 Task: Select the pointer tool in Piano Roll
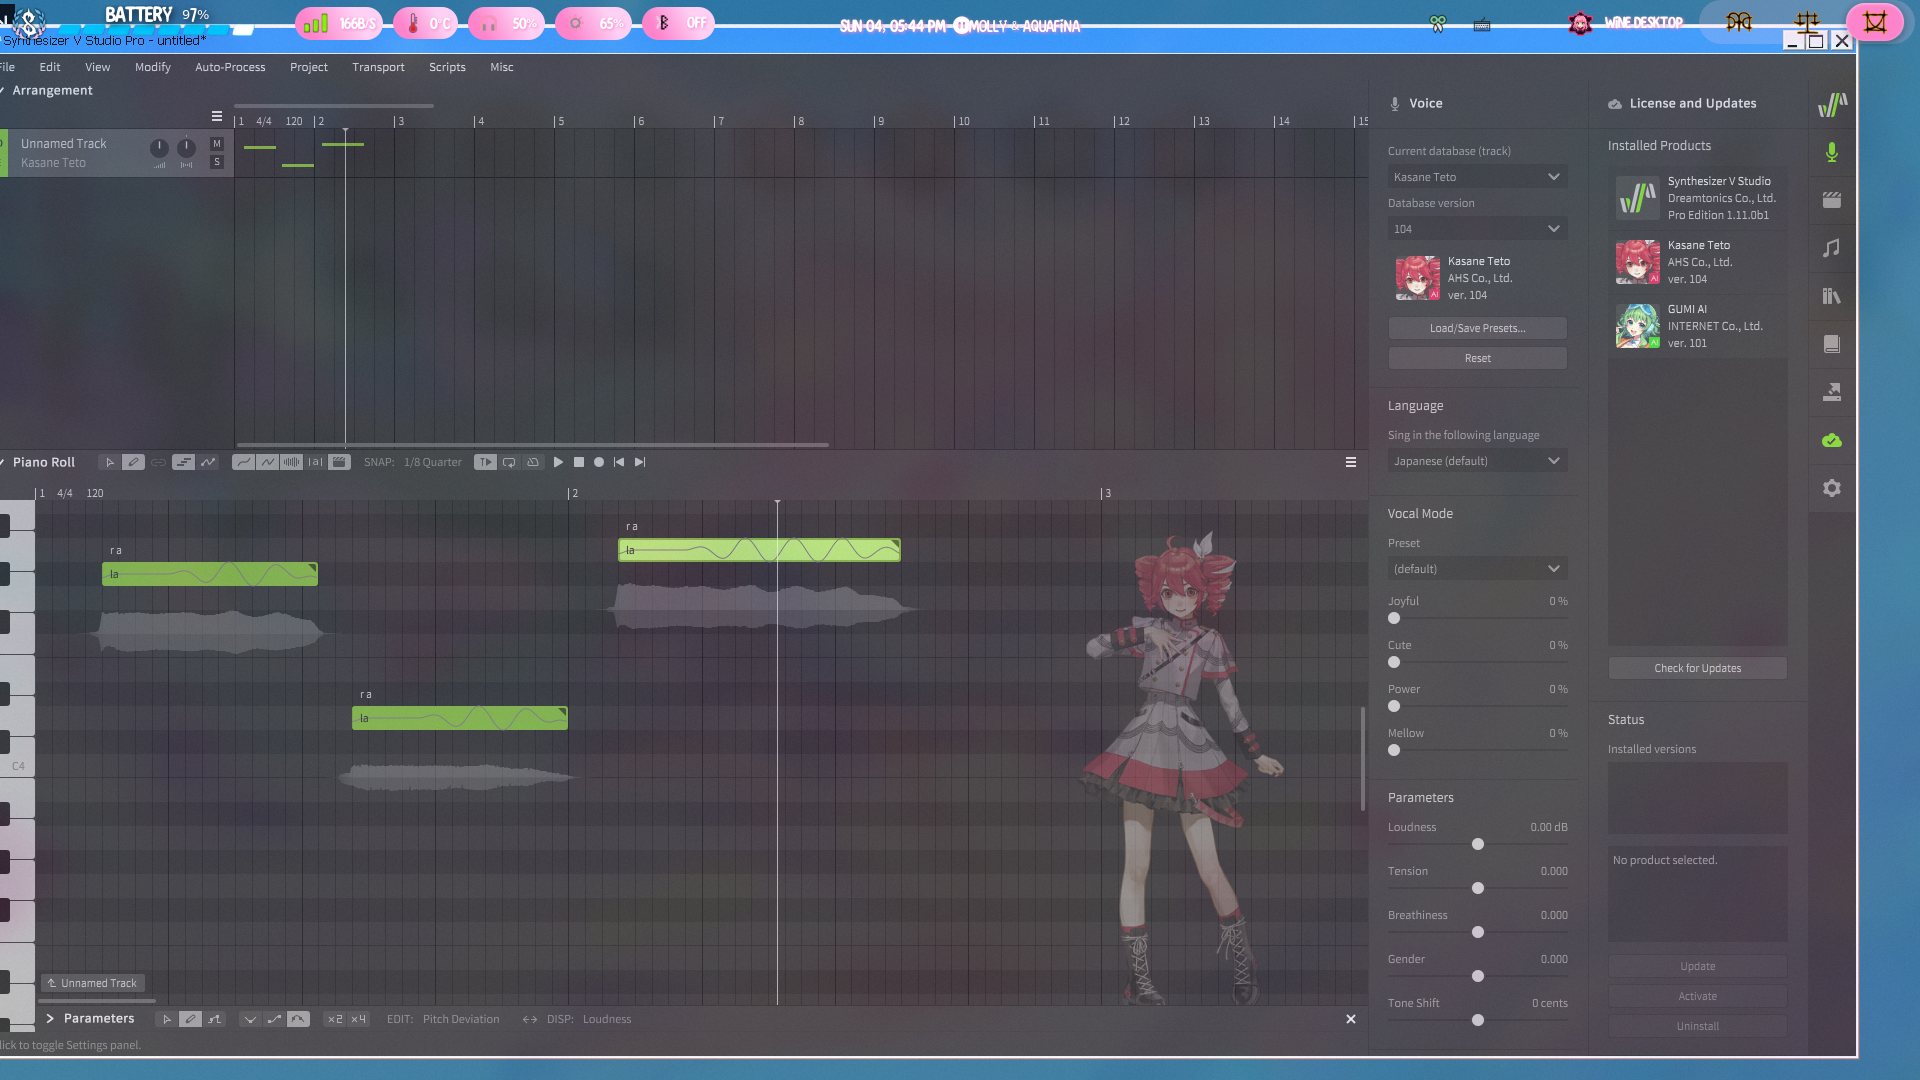pos(109,462)
